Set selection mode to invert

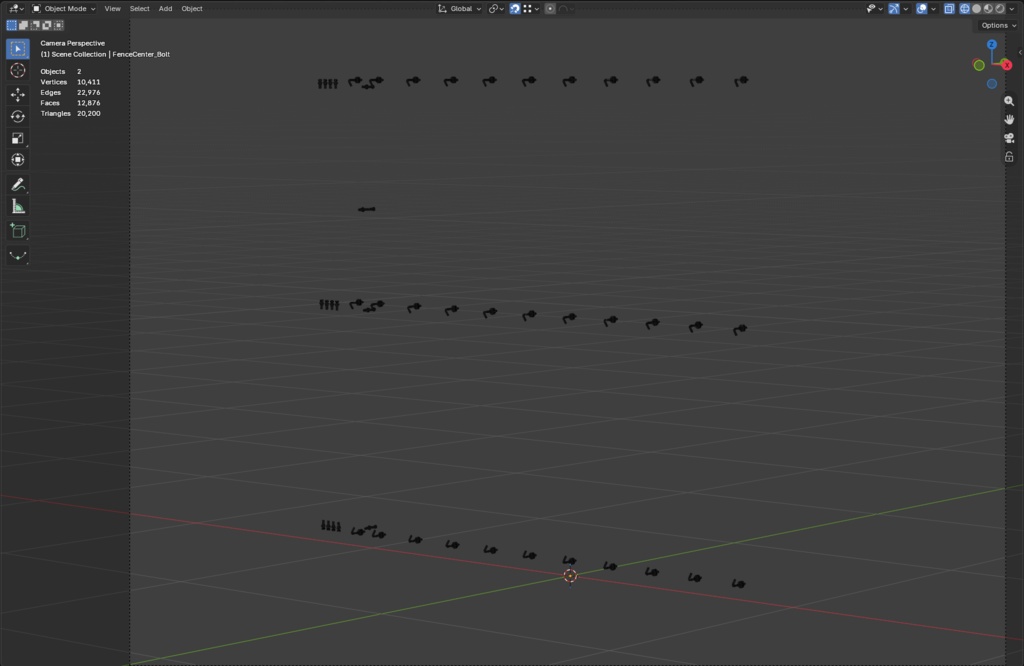click(x=47, y=25)
